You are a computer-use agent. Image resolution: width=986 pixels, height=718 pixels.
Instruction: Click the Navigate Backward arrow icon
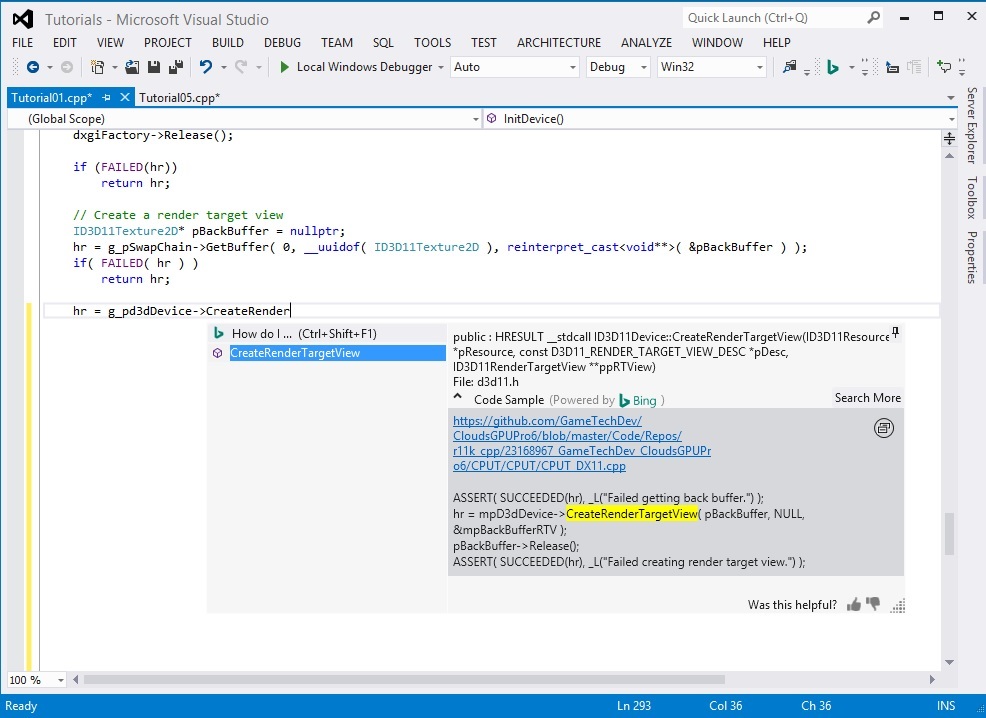pyautogui.click(x=32, y=67)
